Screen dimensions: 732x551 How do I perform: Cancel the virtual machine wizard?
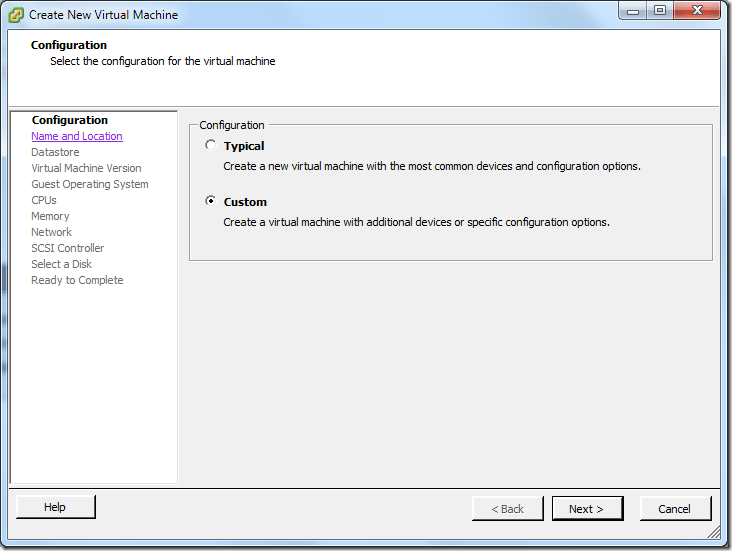click(676, 509)
